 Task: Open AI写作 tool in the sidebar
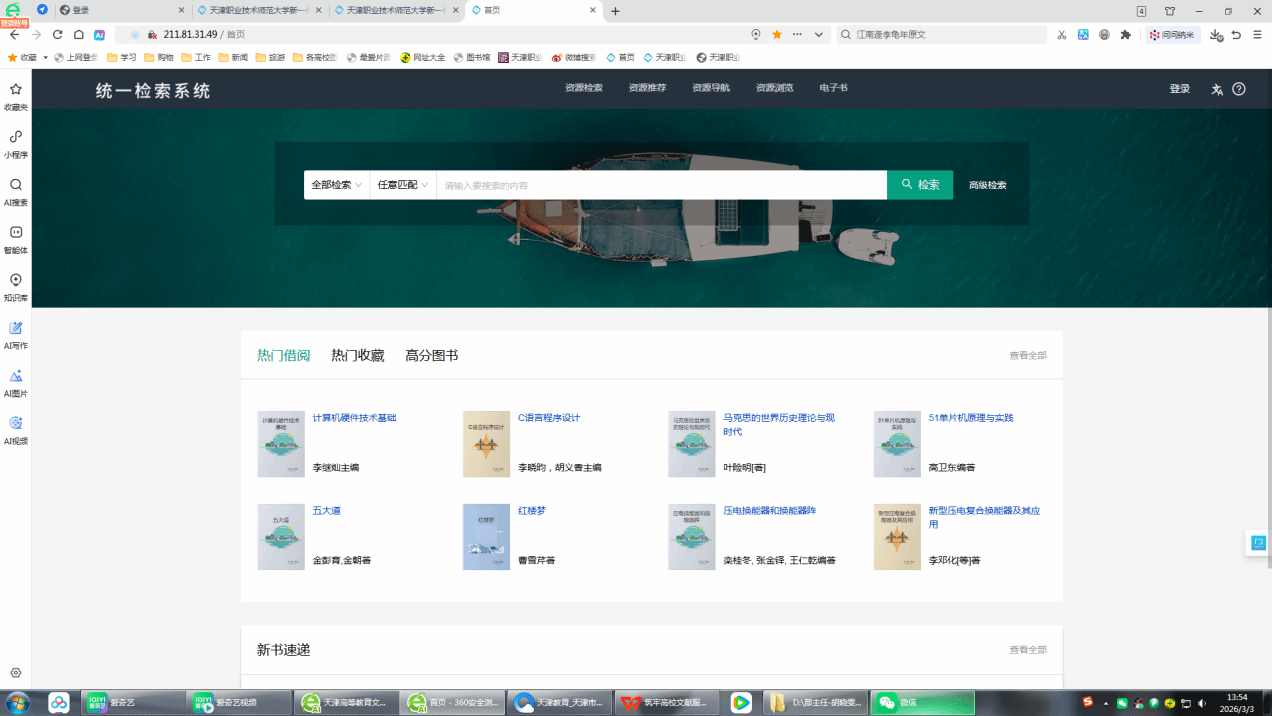click(x=16, y=335)
